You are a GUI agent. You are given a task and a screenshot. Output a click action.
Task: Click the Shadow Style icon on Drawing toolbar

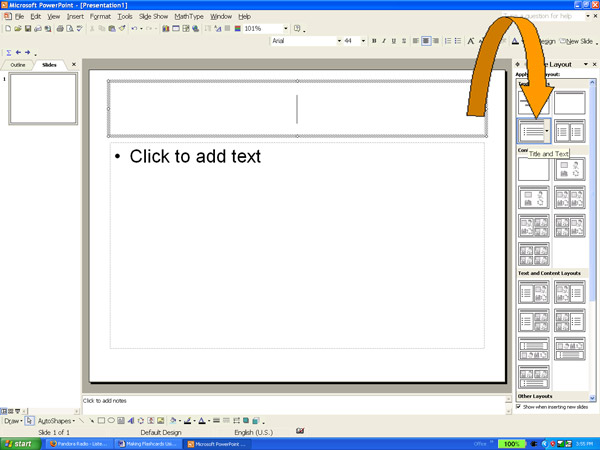(x=246, y=421)
